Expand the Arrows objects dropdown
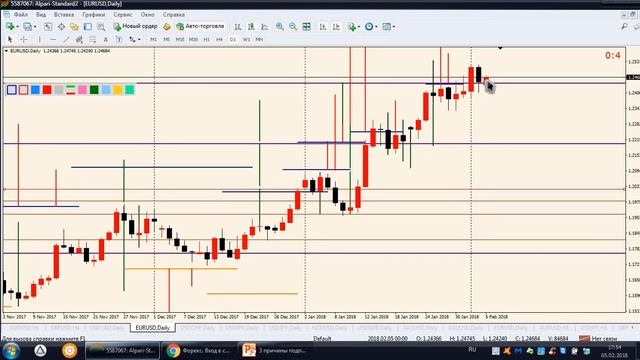640x360 pixels. tap(139, 40)
